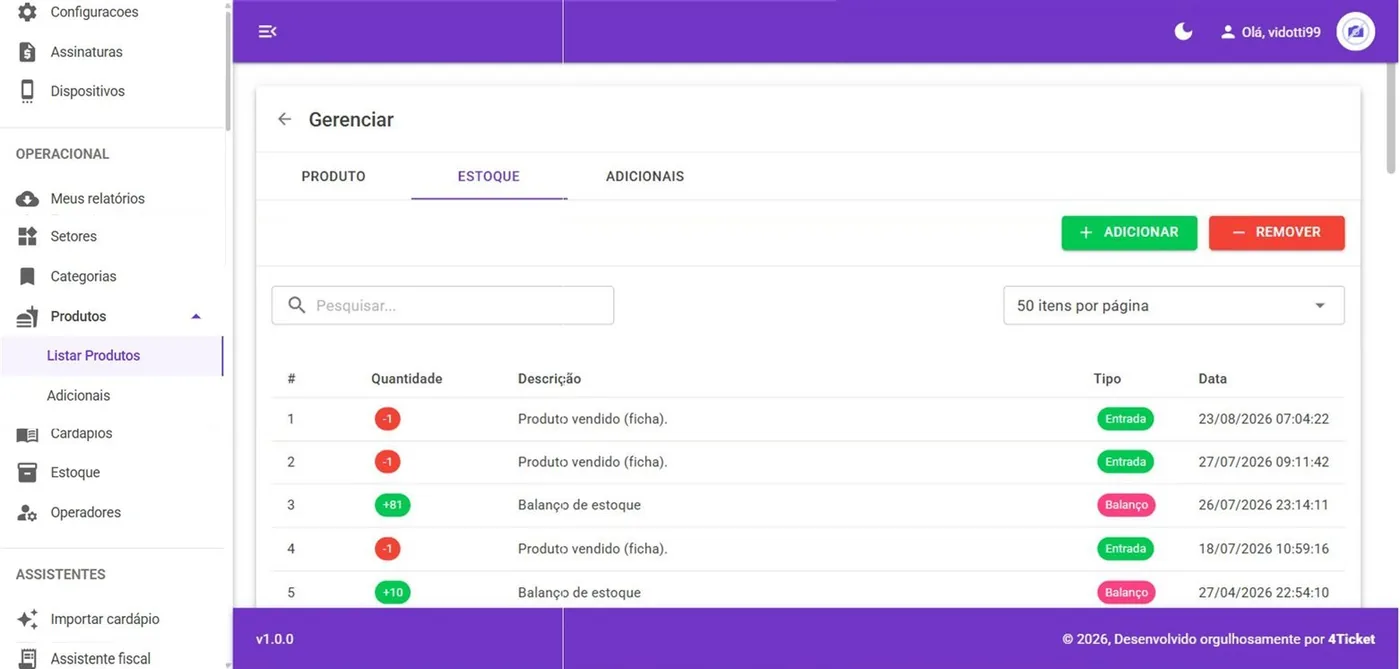Go back with Gerenciar arrow icon

coord(285,119)
